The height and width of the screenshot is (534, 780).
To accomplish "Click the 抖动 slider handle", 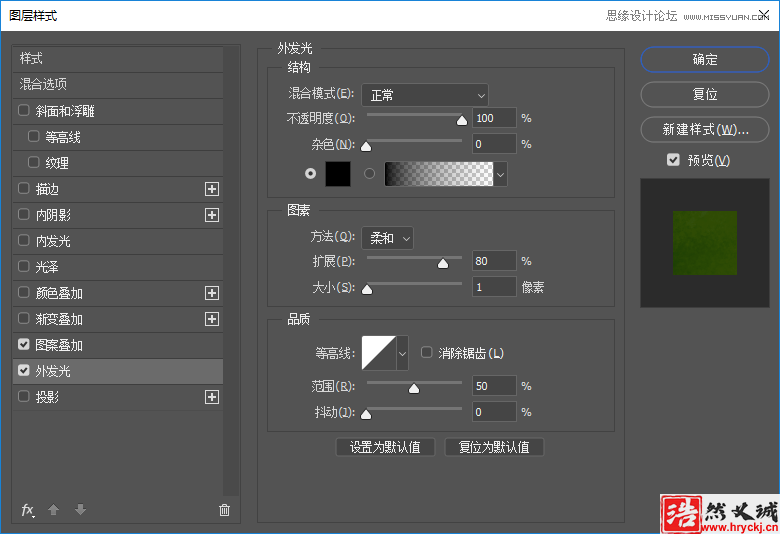I will tap(366, 414).
